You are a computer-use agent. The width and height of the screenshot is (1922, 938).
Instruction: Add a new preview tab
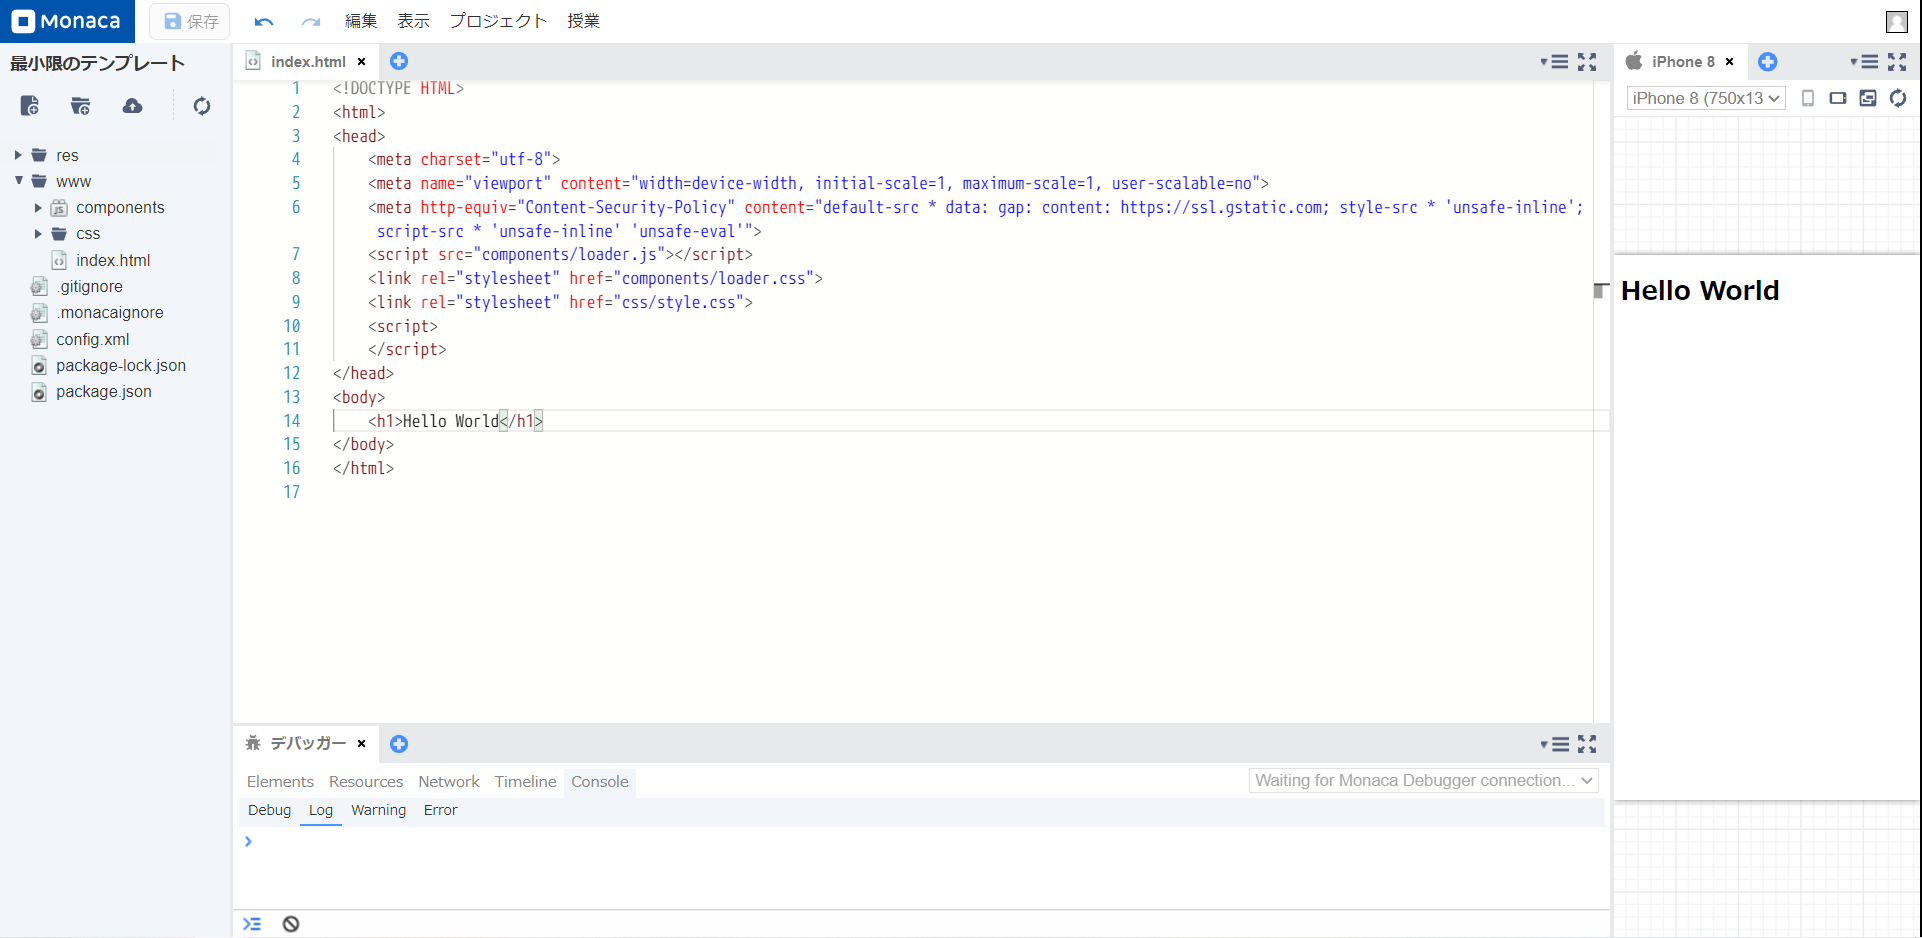(1768, 61)
